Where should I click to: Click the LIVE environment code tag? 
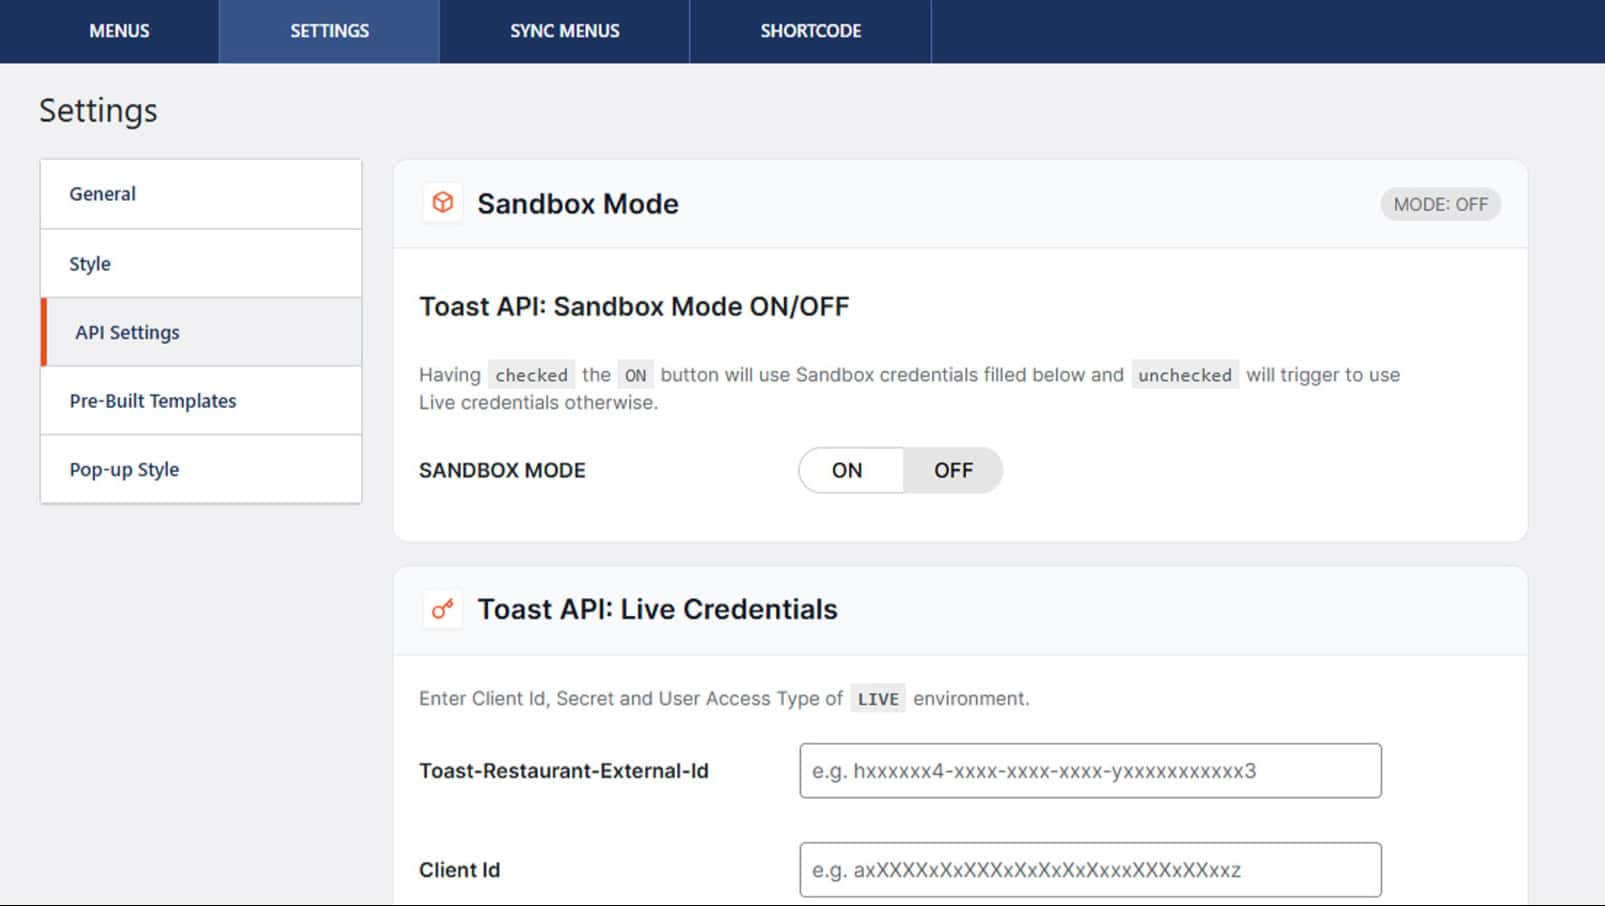pos(878,699)
